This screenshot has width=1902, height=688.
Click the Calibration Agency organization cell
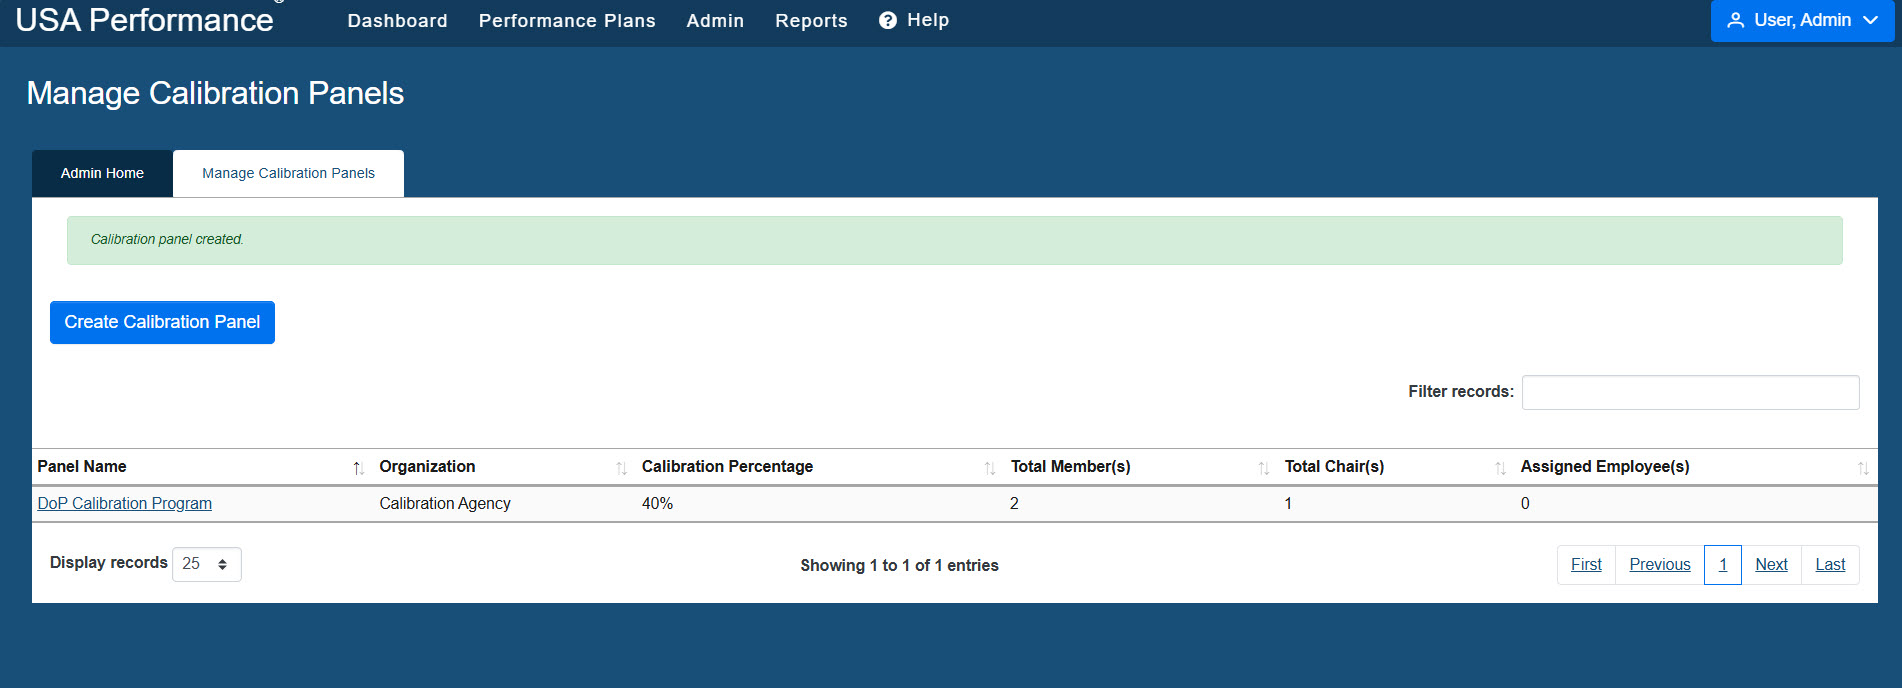[x=445, y=503]
